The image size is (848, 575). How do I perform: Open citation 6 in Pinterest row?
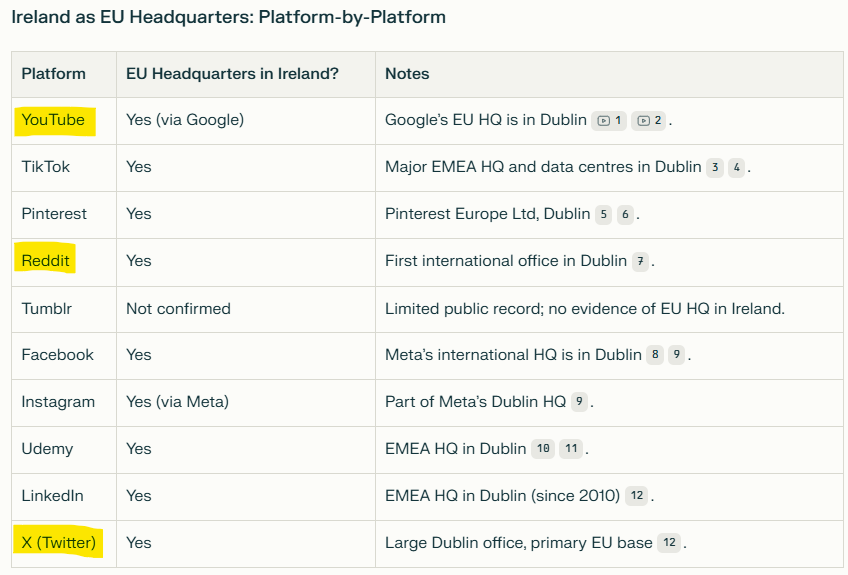(x=625, y=215)
